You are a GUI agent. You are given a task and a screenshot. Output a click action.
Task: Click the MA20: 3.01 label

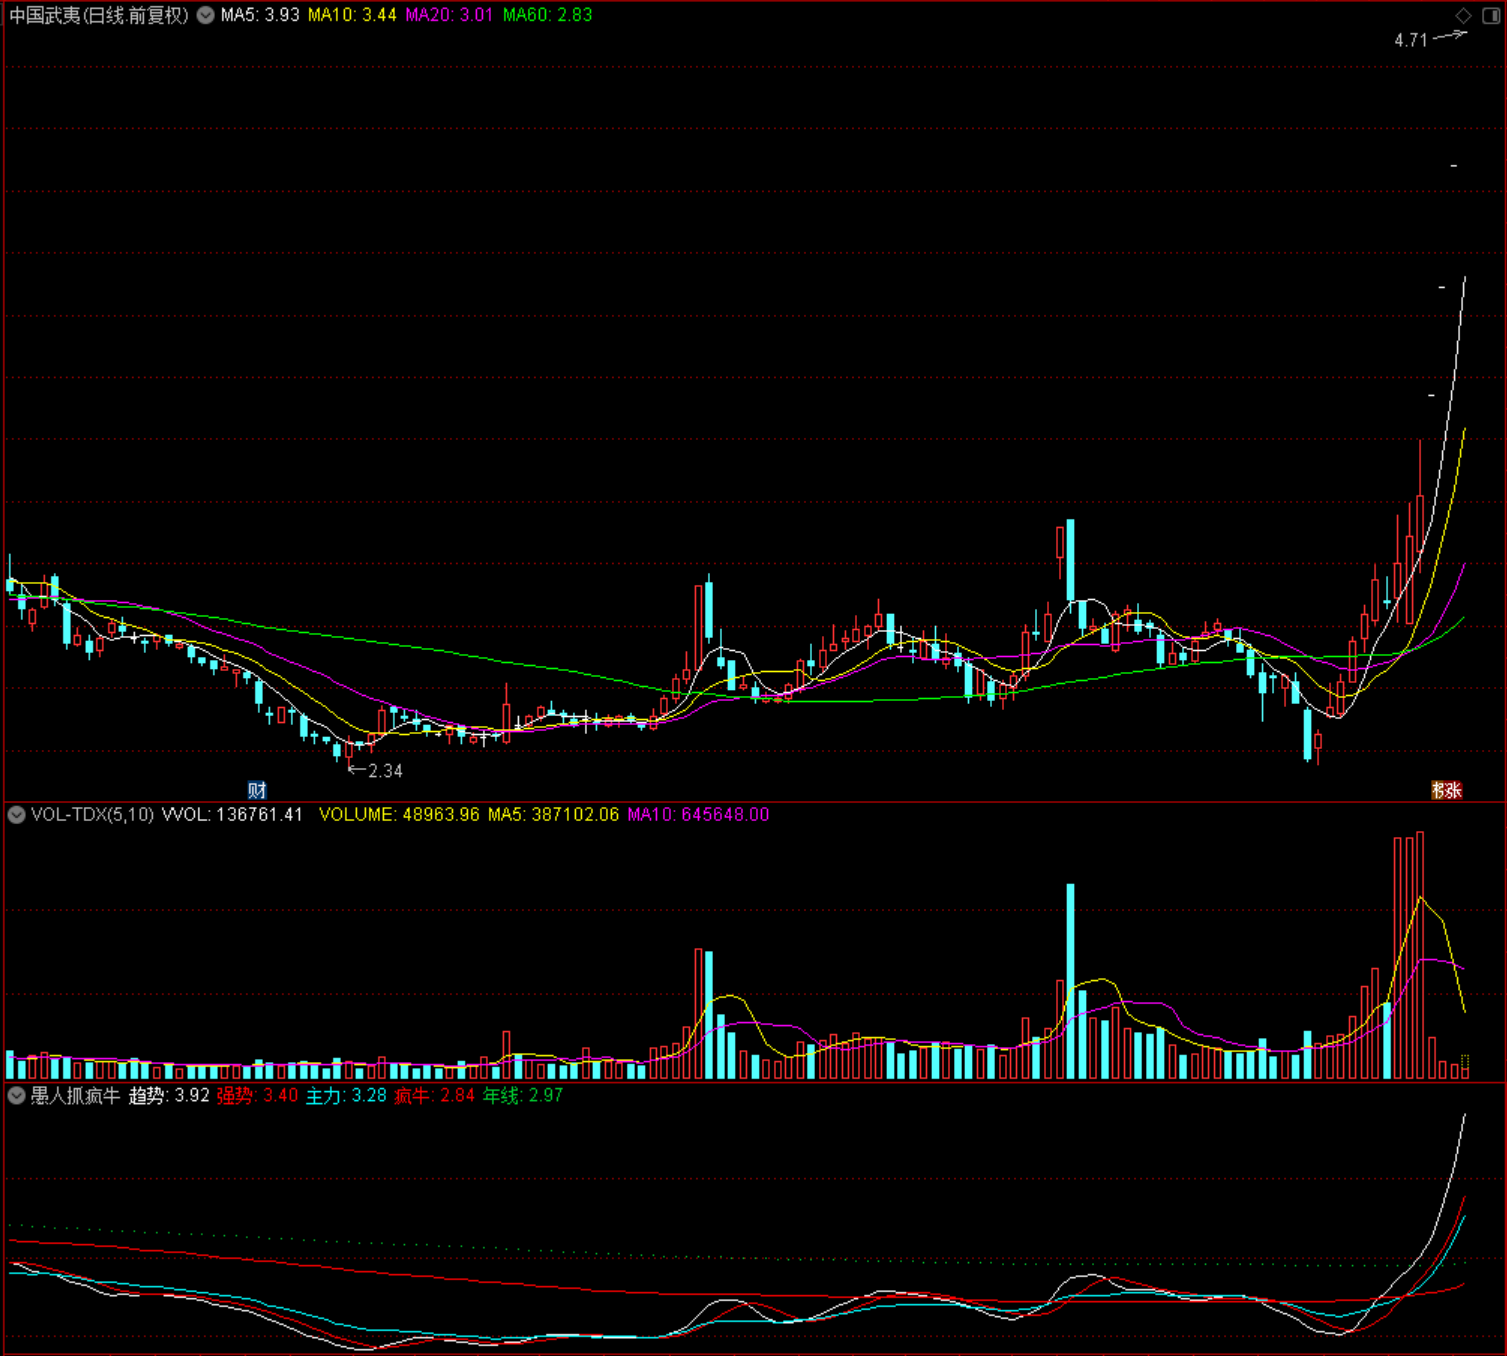449,15
